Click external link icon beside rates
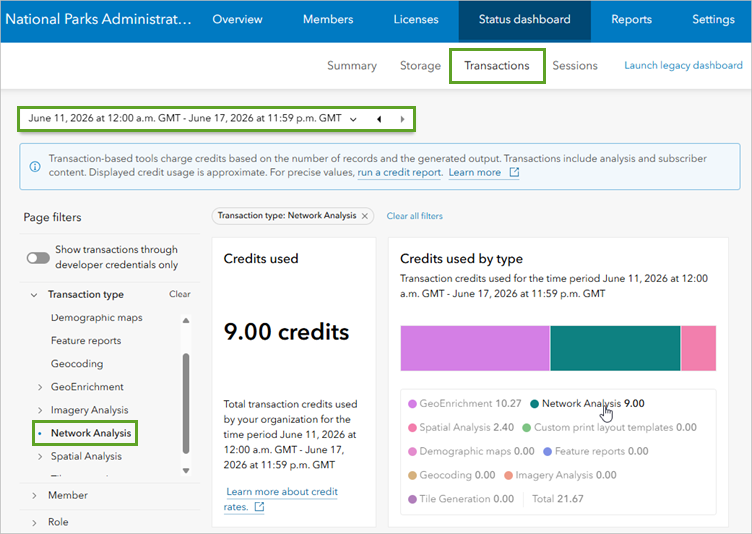Screen dimensions: 752x534 259,507
